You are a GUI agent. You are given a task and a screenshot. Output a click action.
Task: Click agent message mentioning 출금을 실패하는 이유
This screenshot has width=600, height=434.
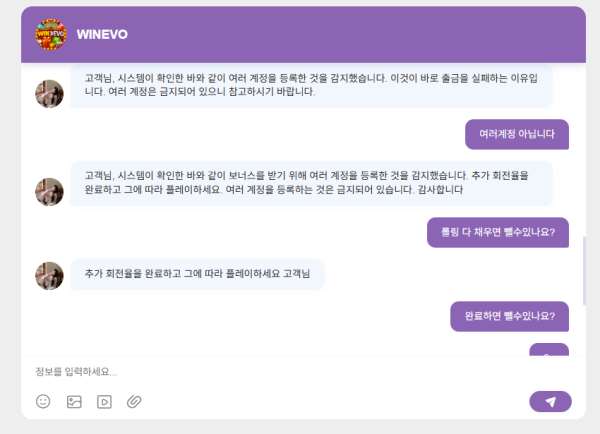310,85
